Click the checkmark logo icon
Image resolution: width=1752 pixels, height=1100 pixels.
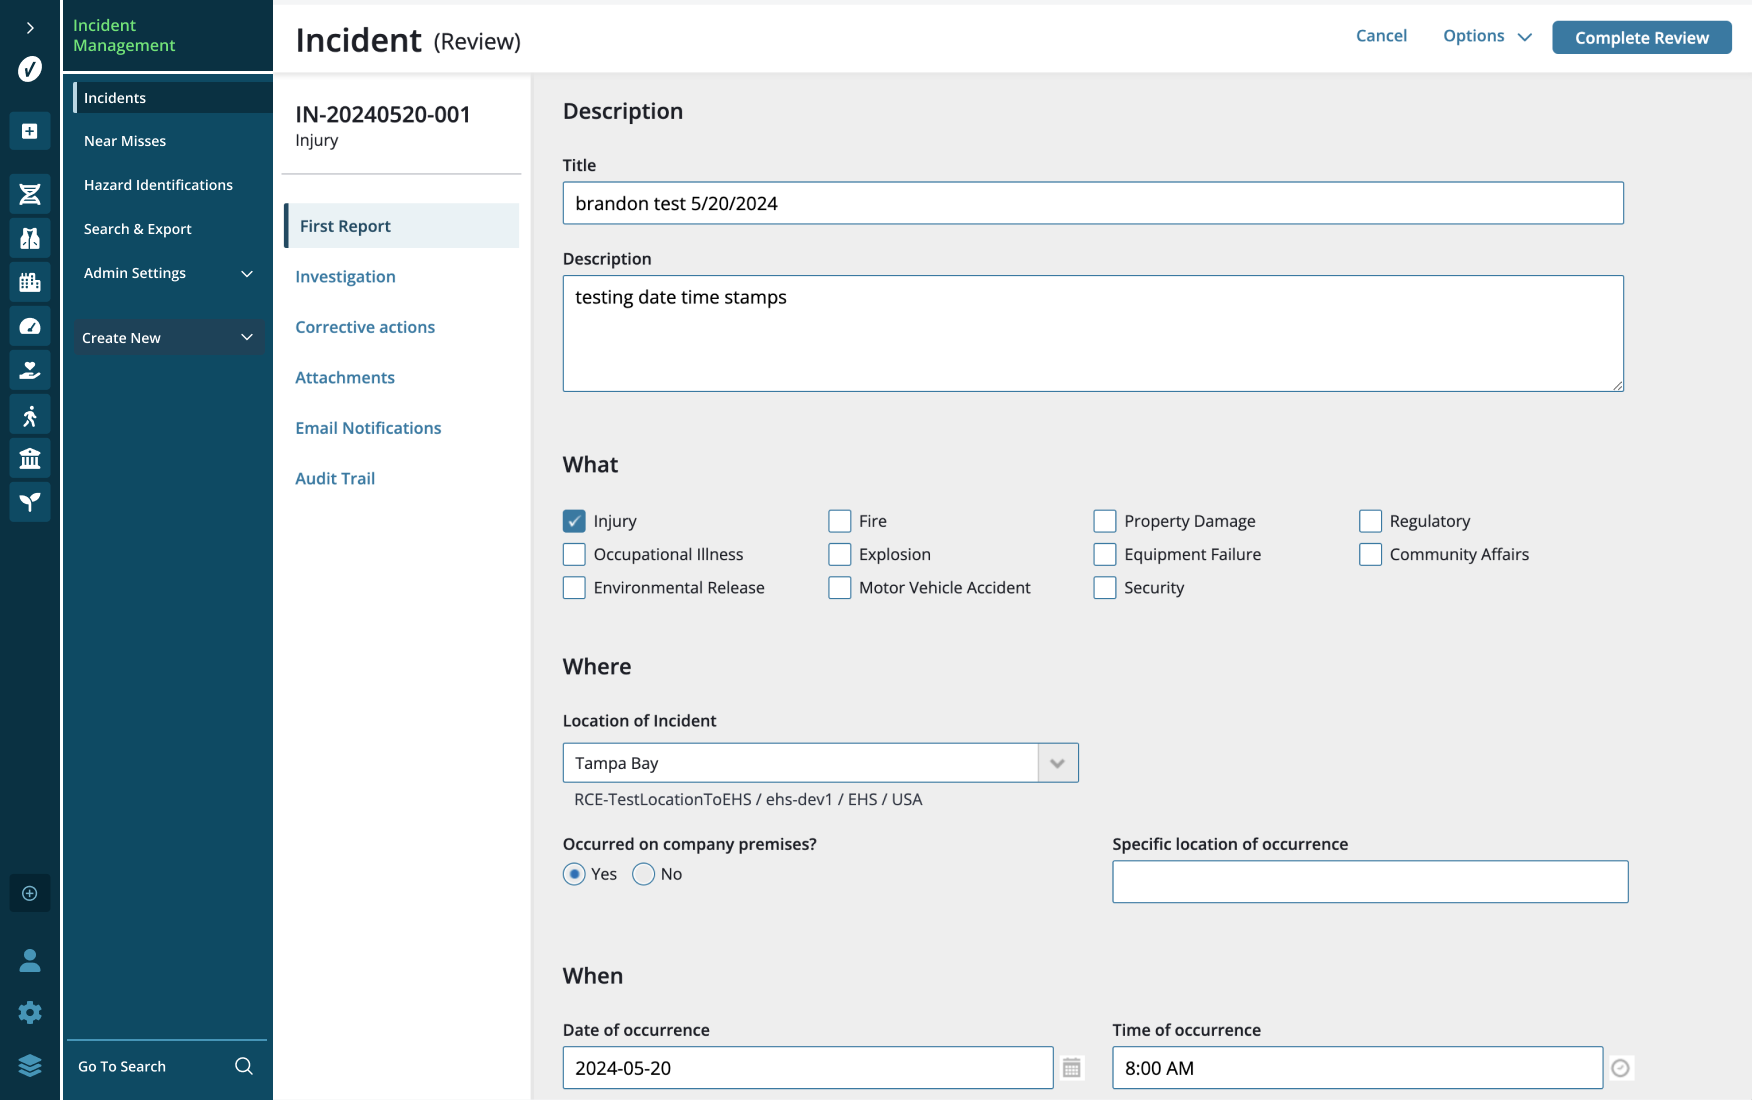[30, 69]
